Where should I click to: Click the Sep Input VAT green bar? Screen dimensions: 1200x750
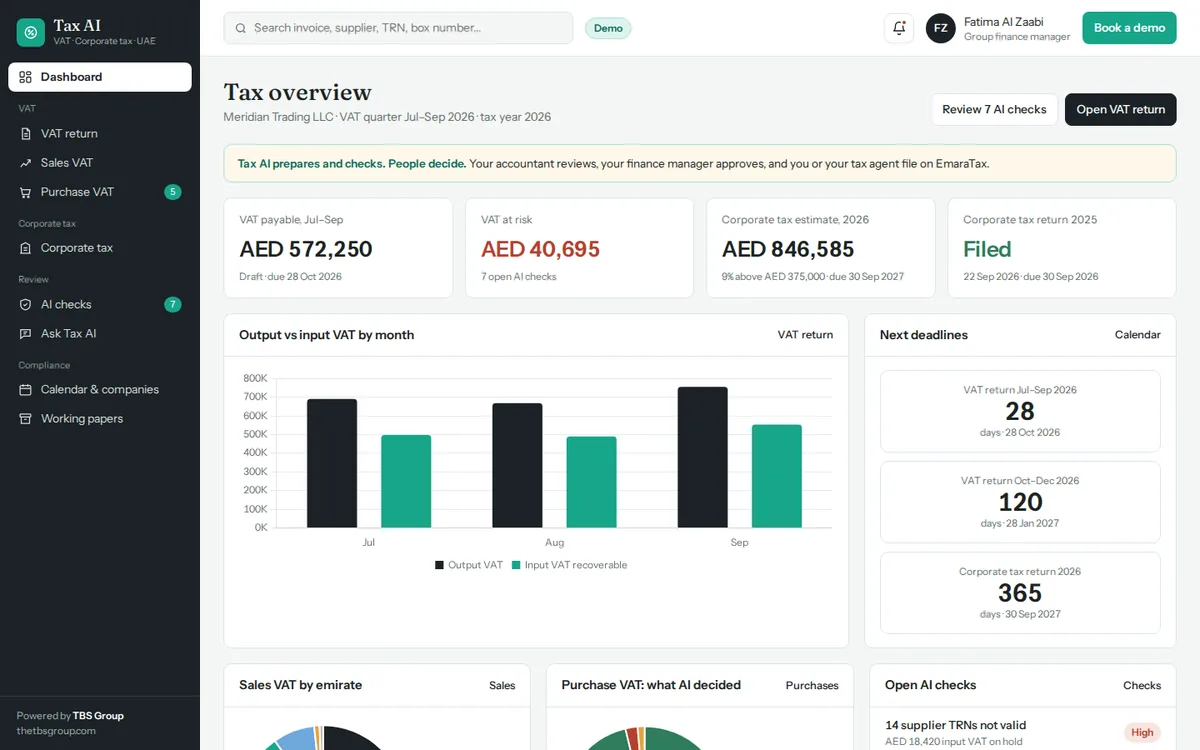coord(777,476)
